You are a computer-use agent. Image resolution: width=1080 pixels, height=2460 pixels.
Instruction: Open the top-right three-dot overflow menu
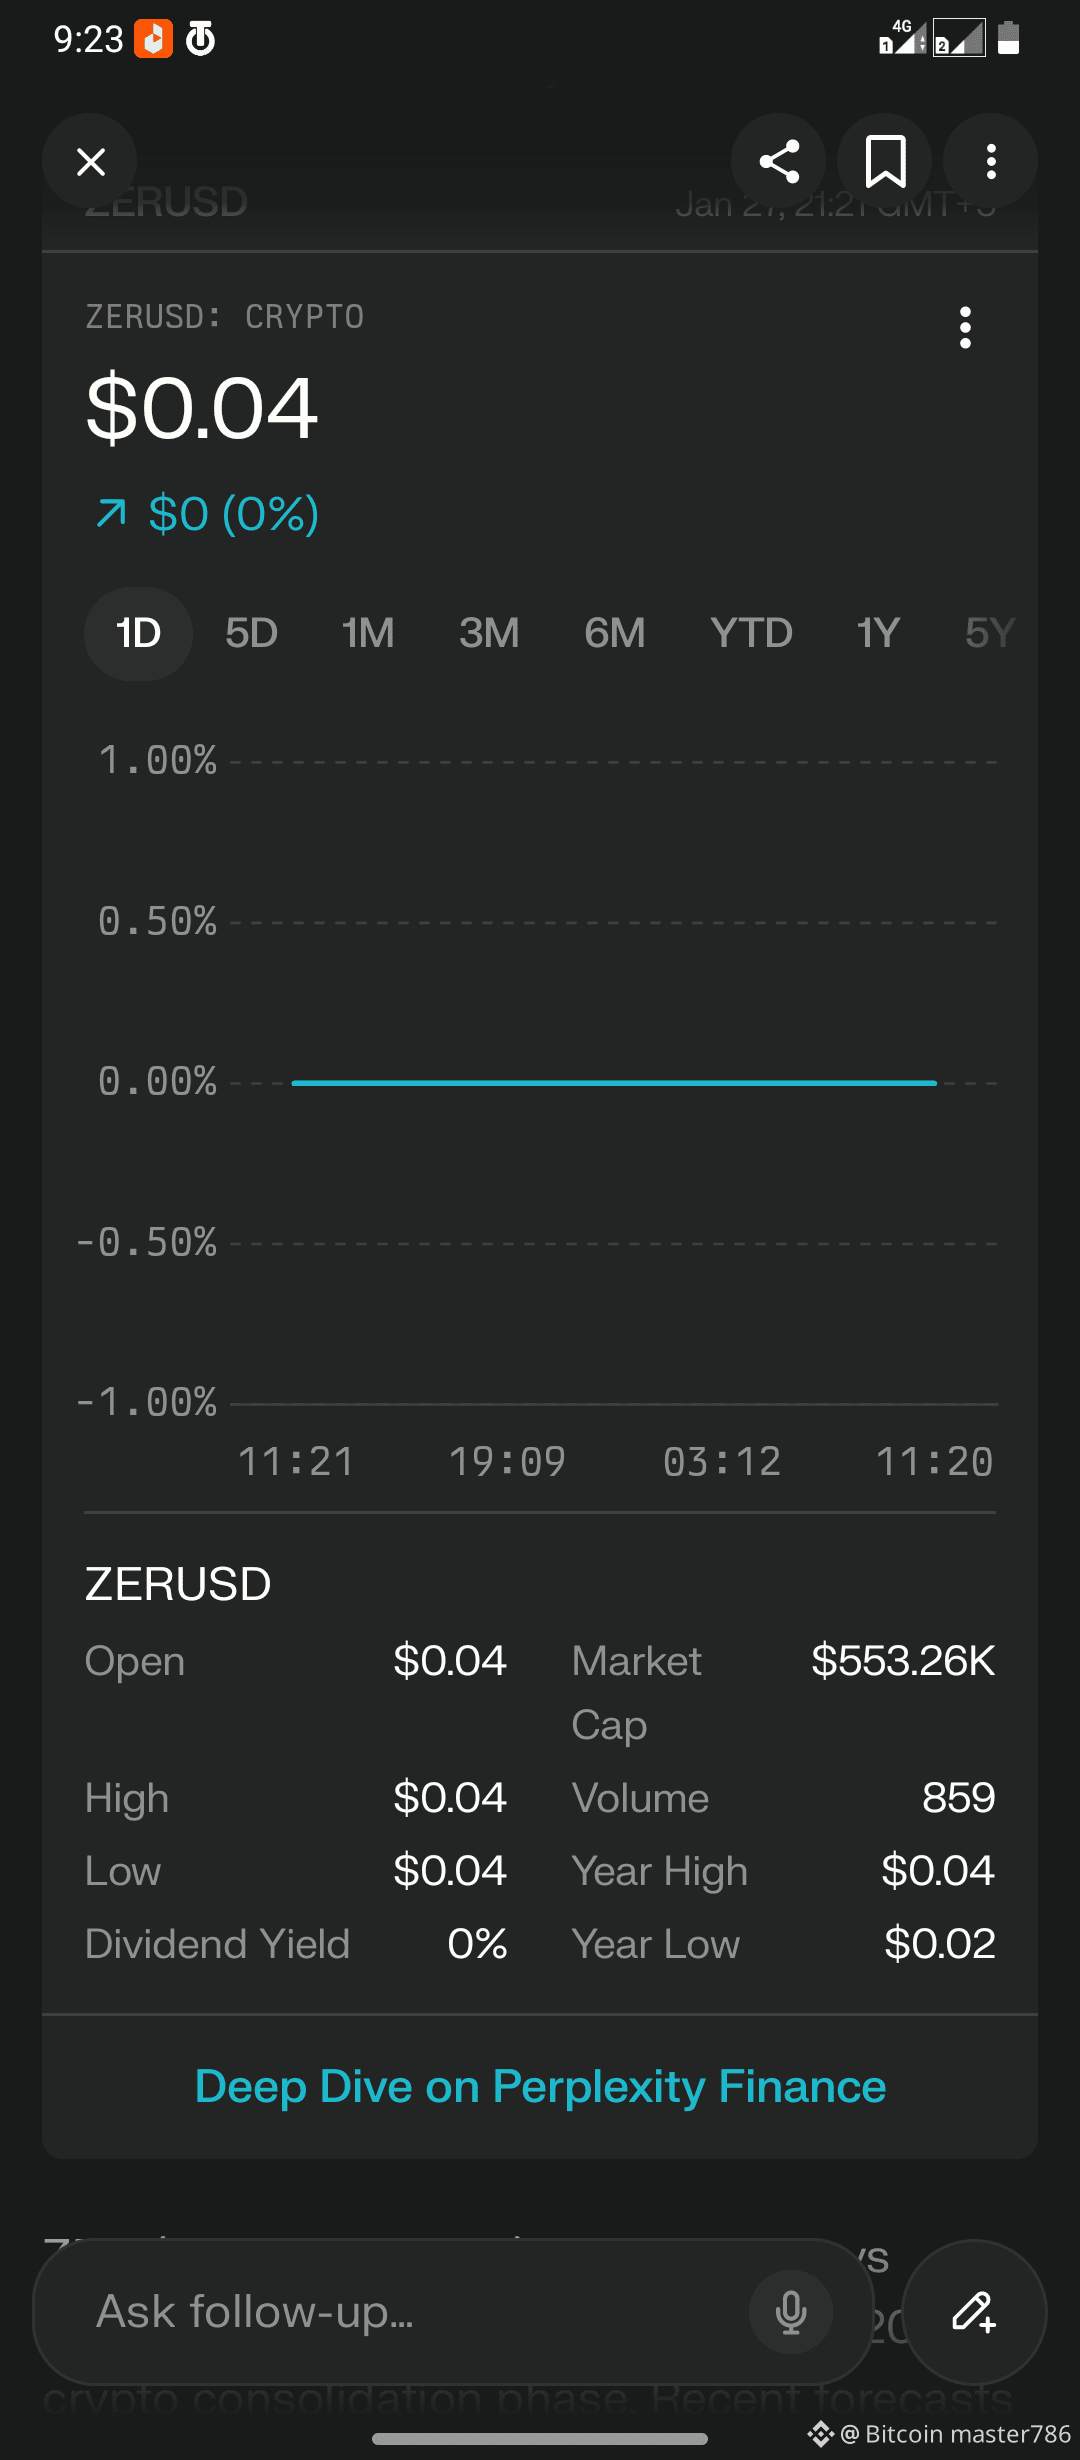point(991,161)
